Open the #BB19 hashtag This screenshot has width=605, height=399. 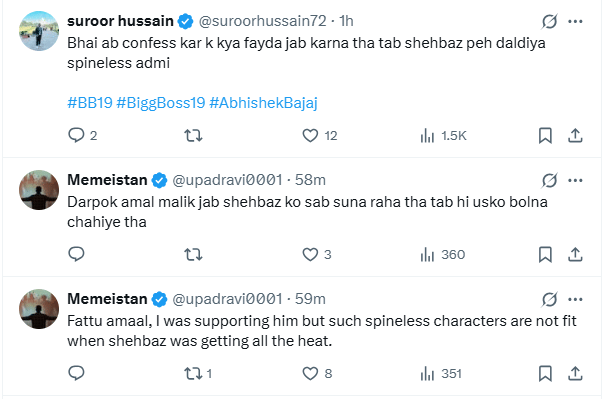click(90, 103)
